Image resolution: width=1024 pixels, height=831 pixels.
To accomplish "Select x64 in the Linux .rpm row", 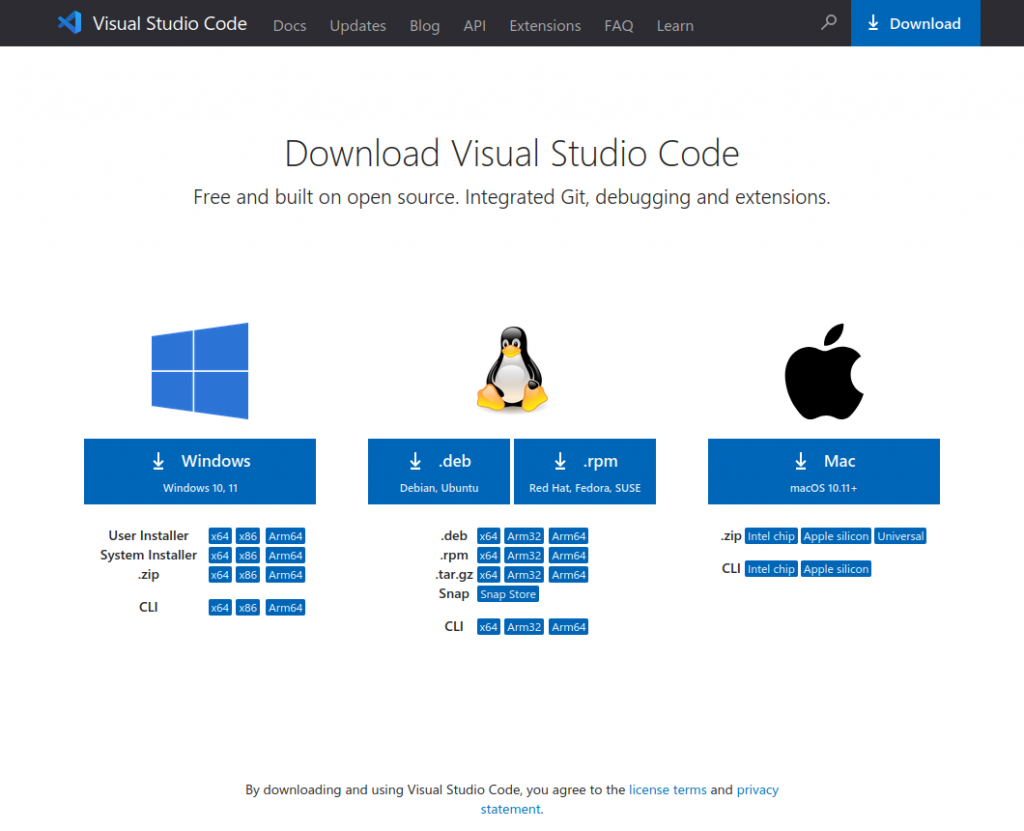I will tap(488, 555).
